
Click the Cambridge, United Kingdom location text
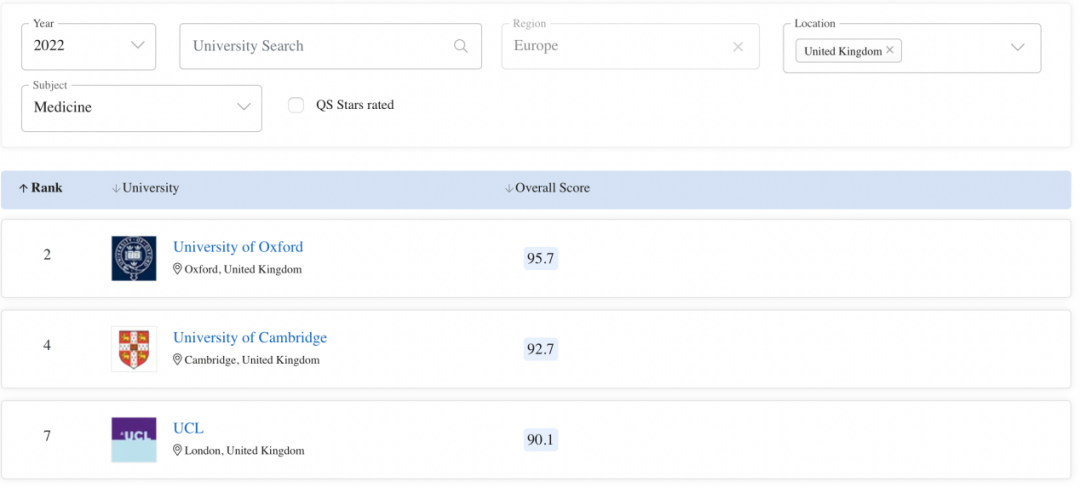[252, 361]
